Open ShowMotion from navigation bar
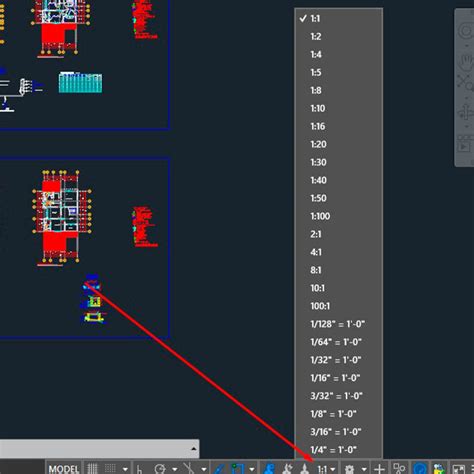This screenshot has width=474, height=474. (x=466, y=144)
